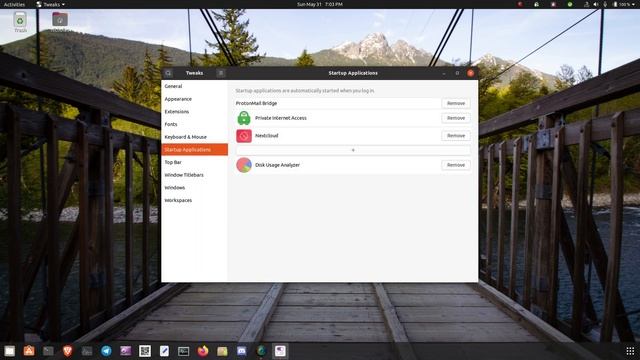The height and width of the screenshot is (360, 640).
Task: Launch Firefox from the dock
Action: pyautogui.click(x=203, y=351)
